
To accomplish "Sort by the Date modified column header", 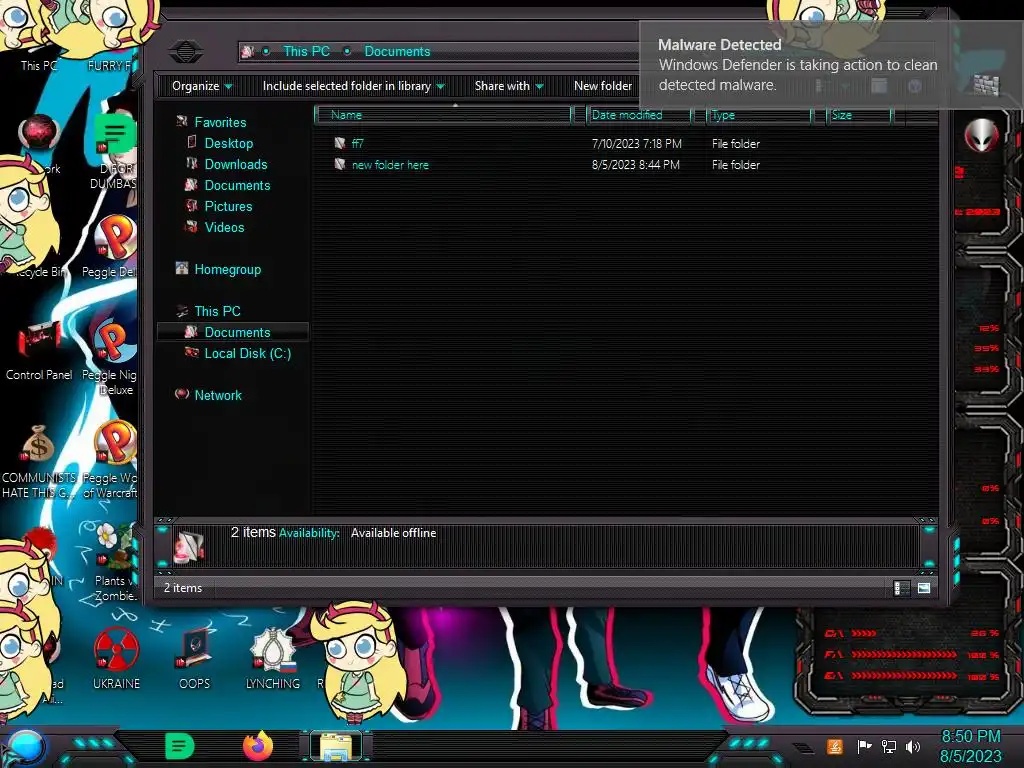I will [639, 115].
